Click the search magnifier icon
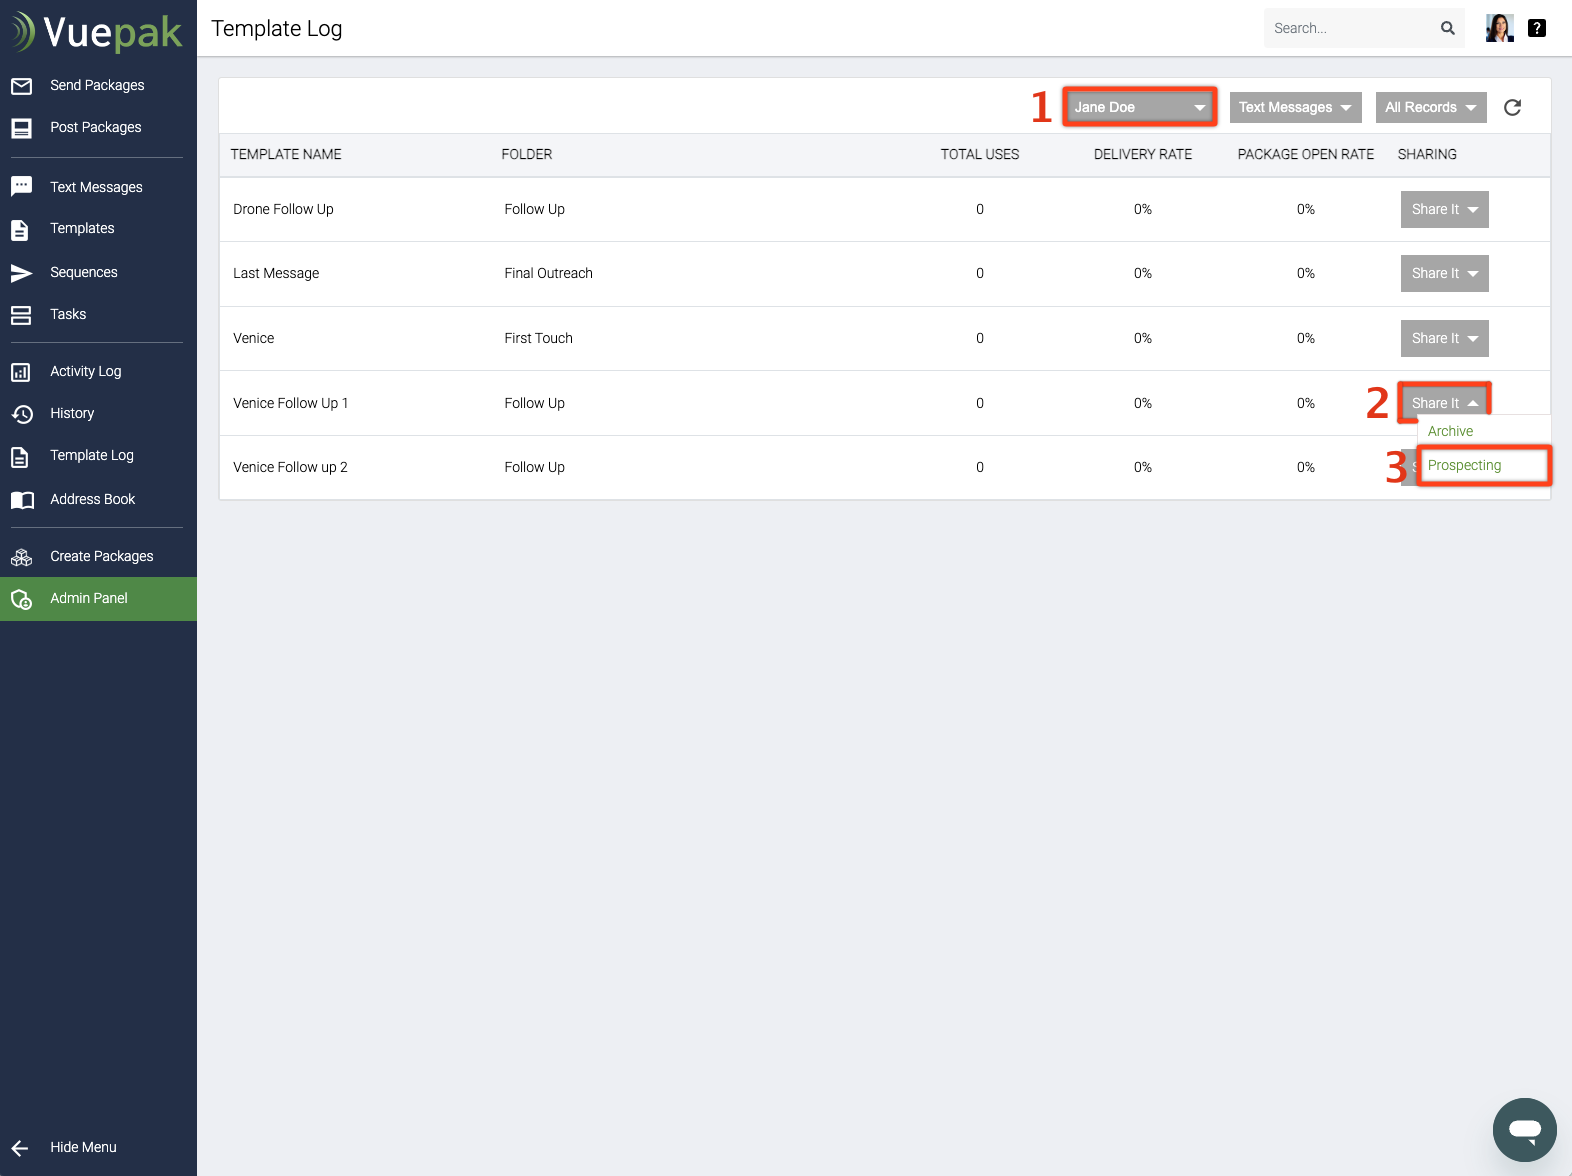The width and height of the screenshot is (1572, 1176). coord(1447,28)
